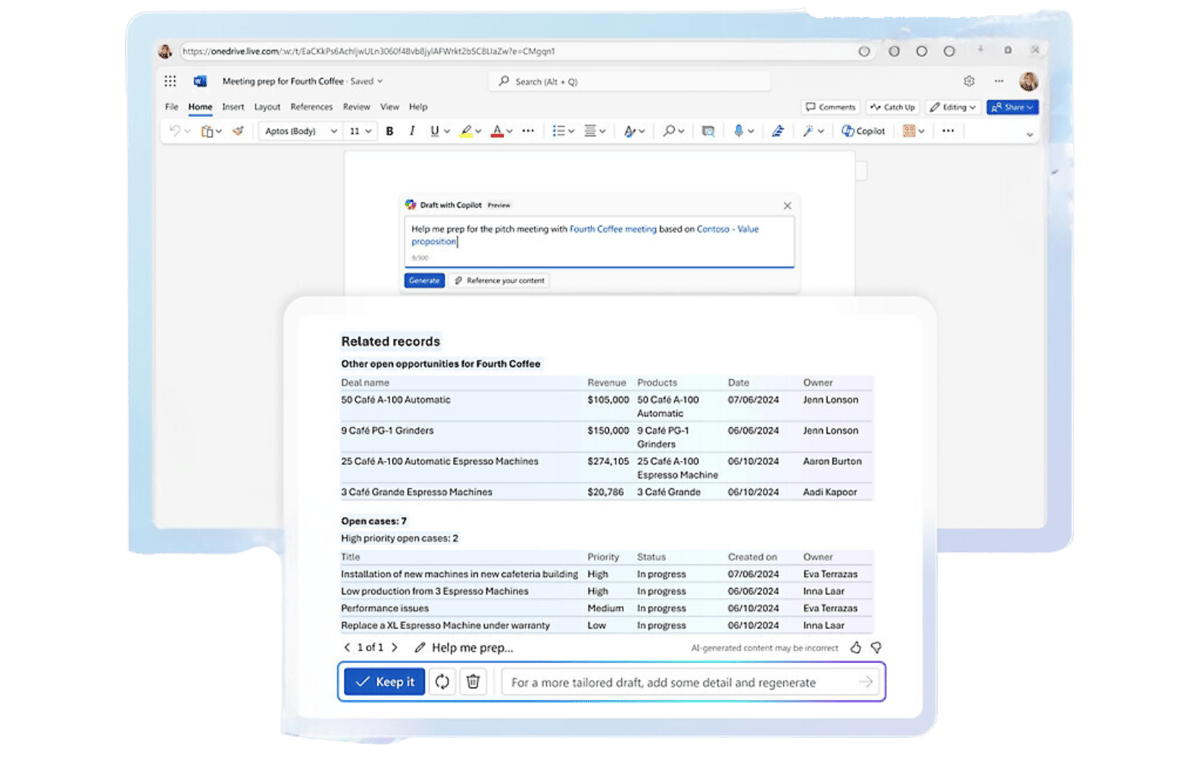Screen dimensions: 1200x757
Task: Open the File menu
Action: point(172,107)
